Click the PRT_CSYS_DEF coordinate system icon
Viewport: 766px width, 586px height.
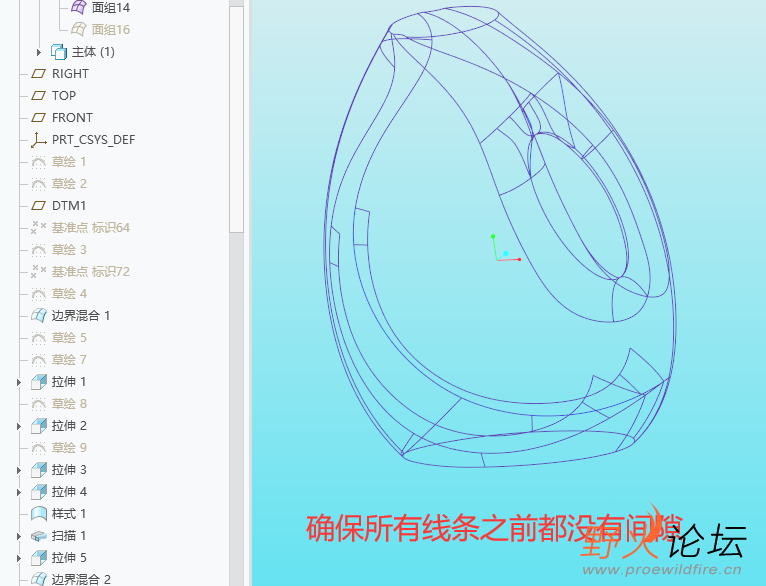(39, 140)
